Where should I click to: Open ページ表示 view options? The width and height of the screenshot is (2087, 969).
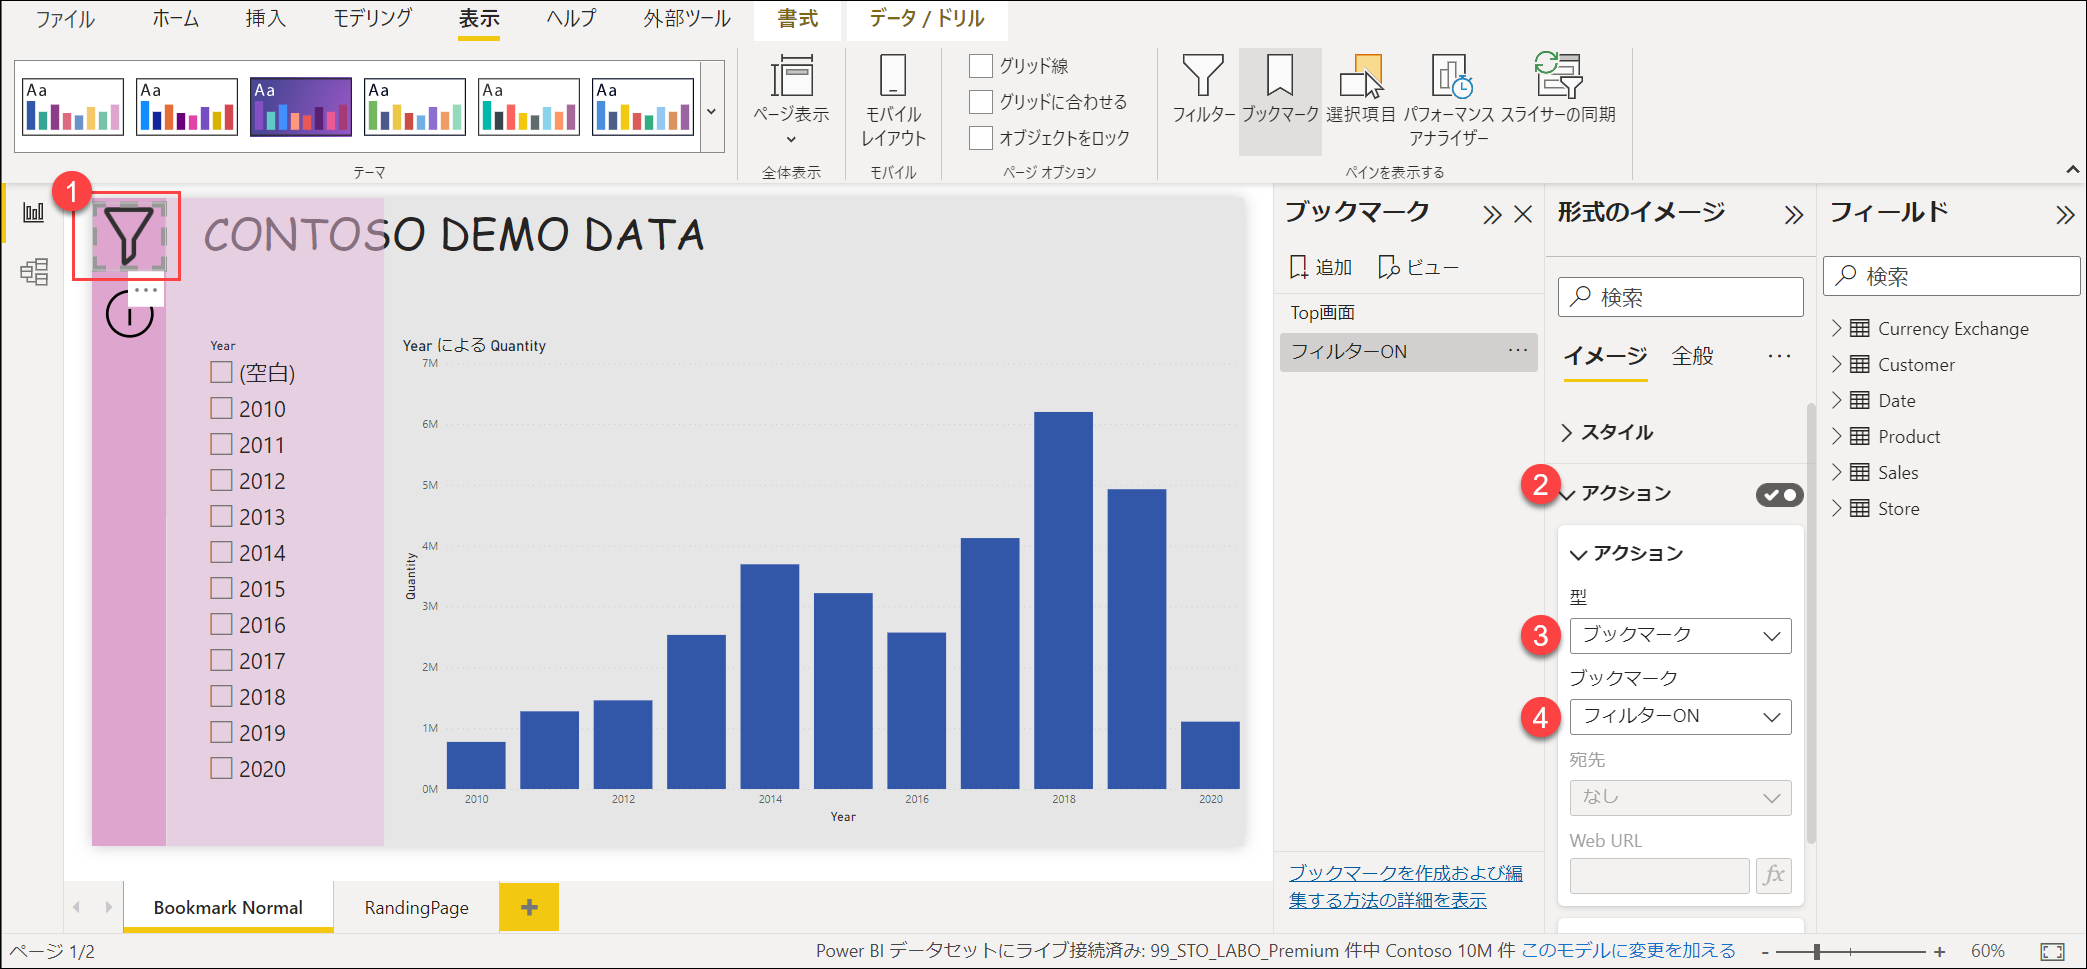point(791,100)
